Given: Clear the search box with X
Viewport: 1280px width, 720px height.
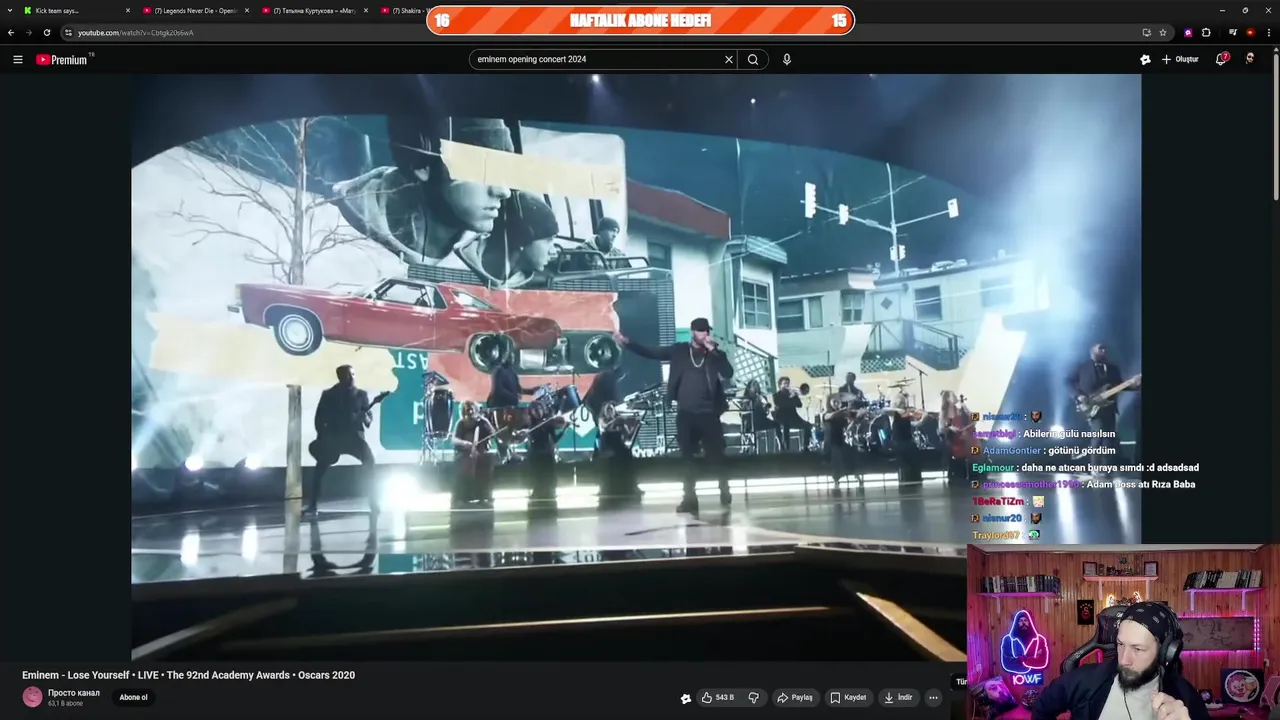Looking at the screenshot, I should pos(729,59).
